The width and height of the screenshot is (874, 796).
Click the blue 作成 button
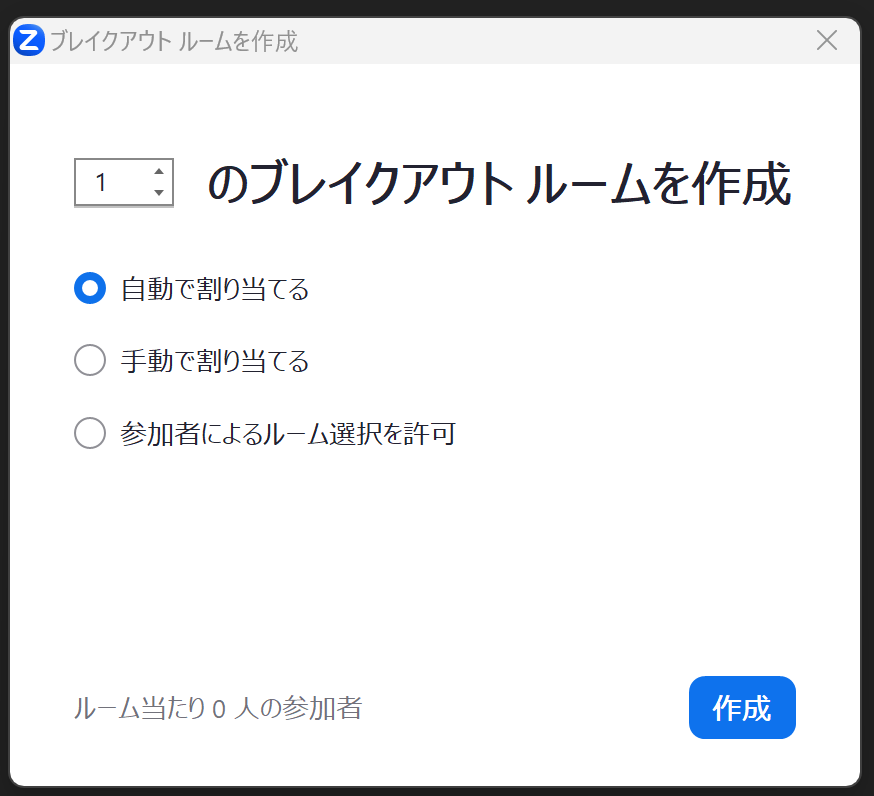pyautogui.click(x=742, y=707)
